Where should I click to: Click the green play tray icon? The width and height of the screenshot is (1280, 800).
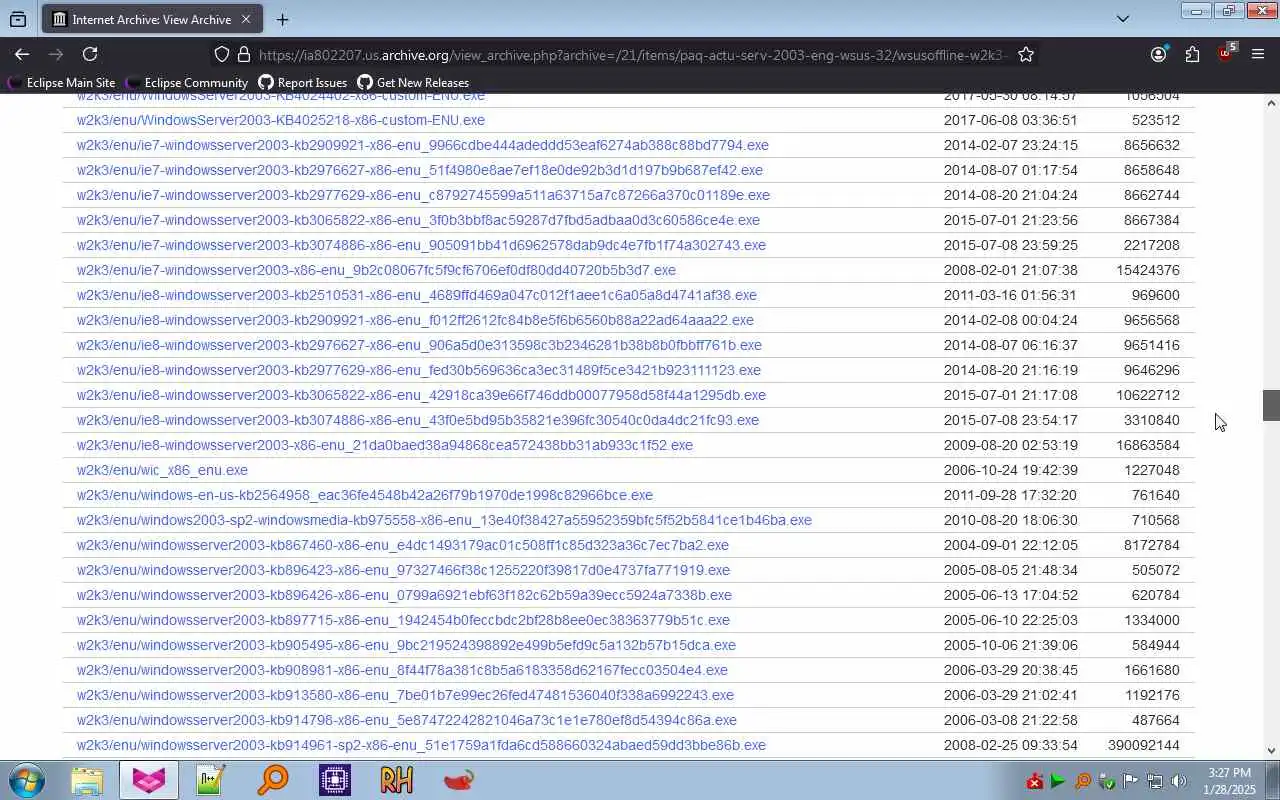[x=1058, y=781]
